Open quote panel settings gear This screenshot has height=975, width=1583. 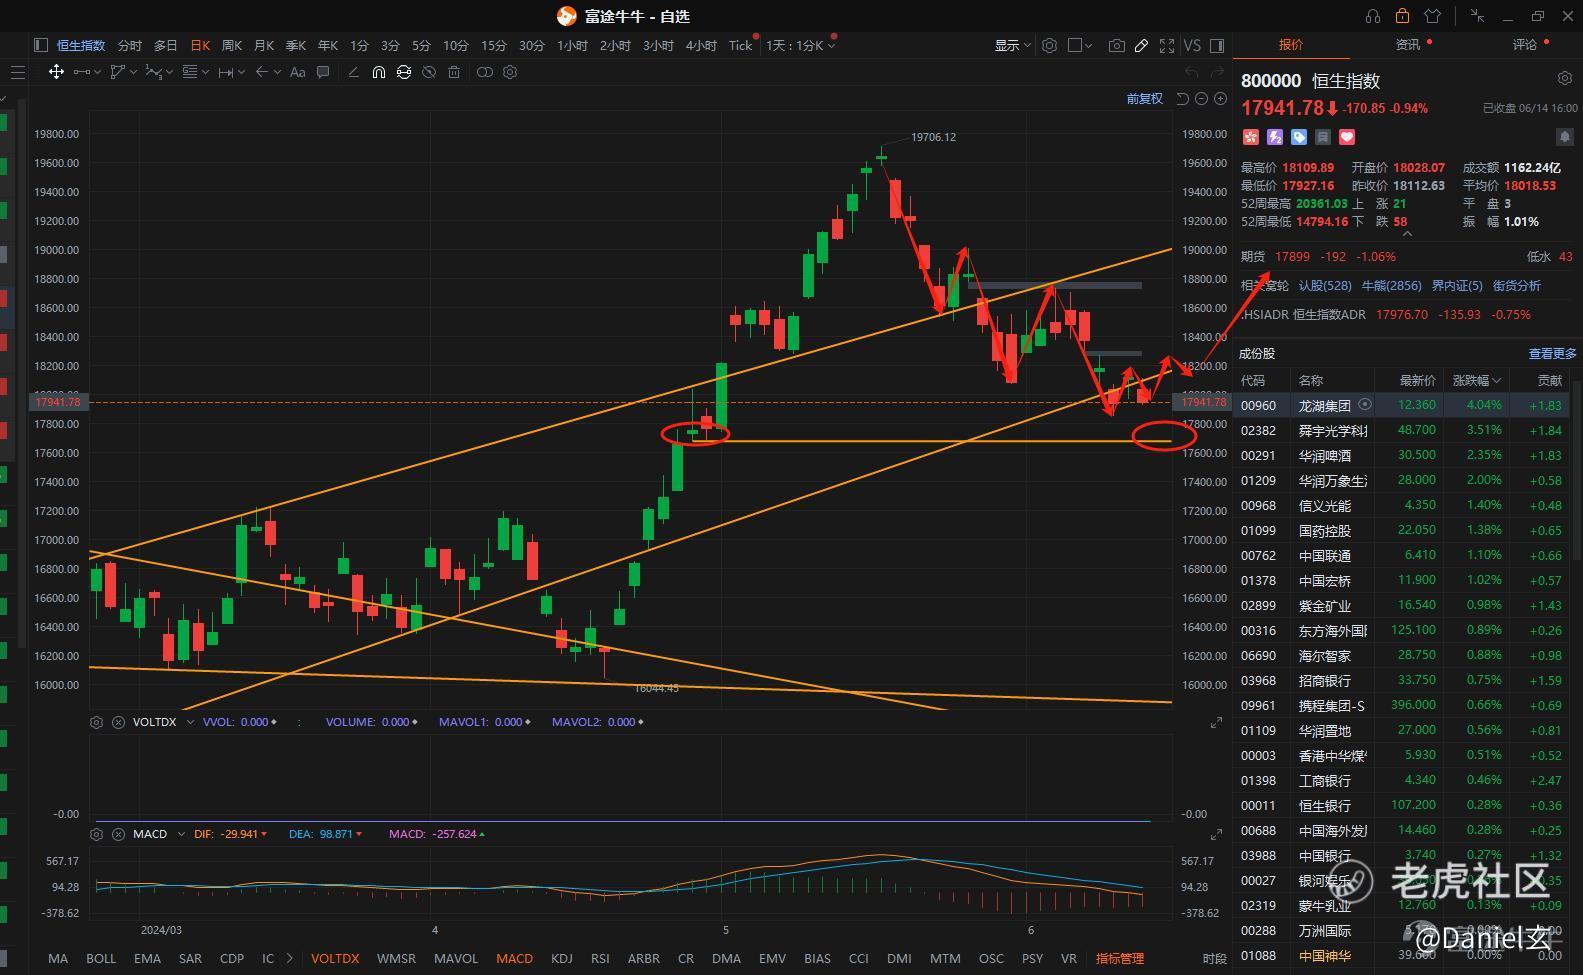1565,78
